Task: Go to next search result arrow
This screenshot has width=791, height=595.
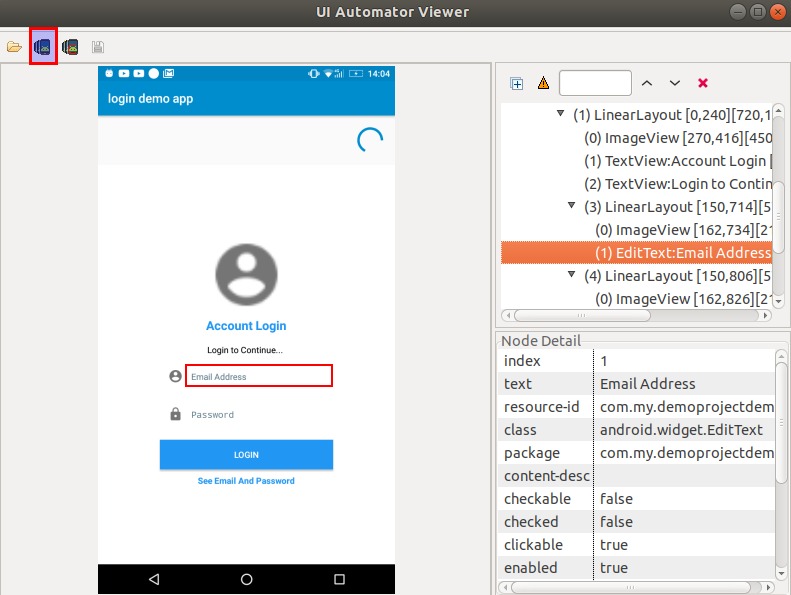Action: [675, 83]
